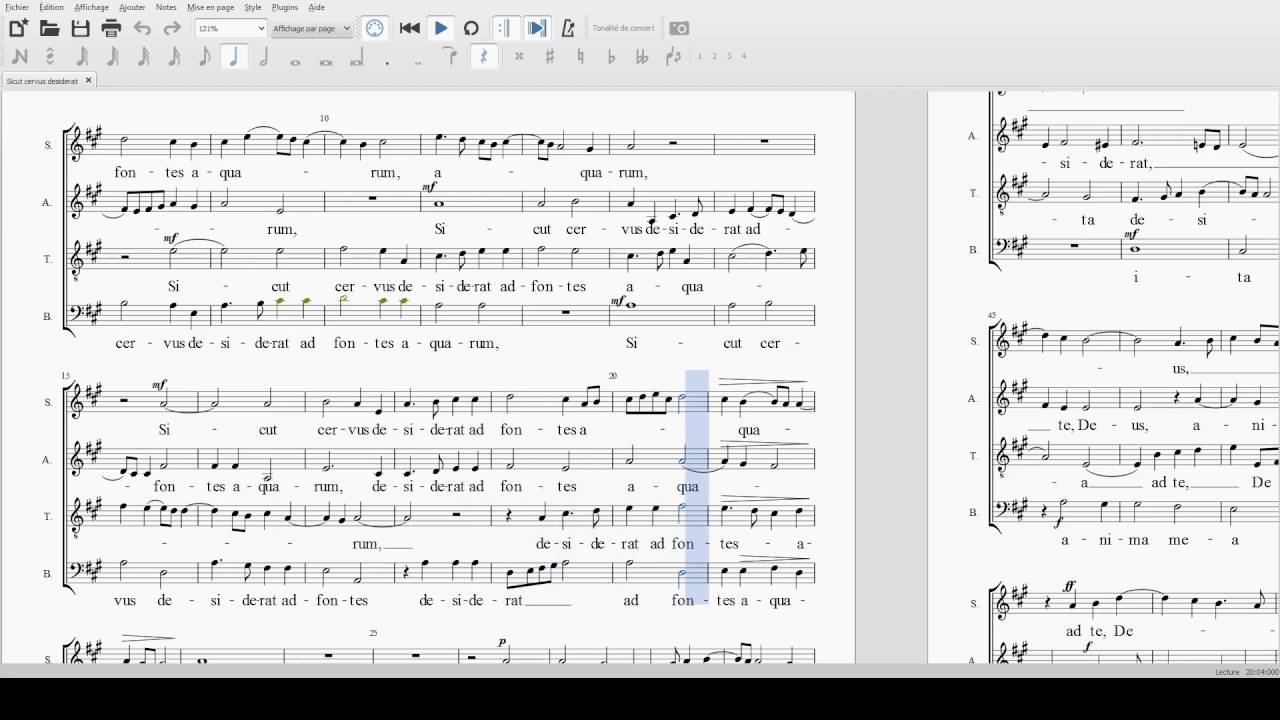Toggle pan score during playback
1280x720 pixels.
pyautogui.click(x=537, y=28)
